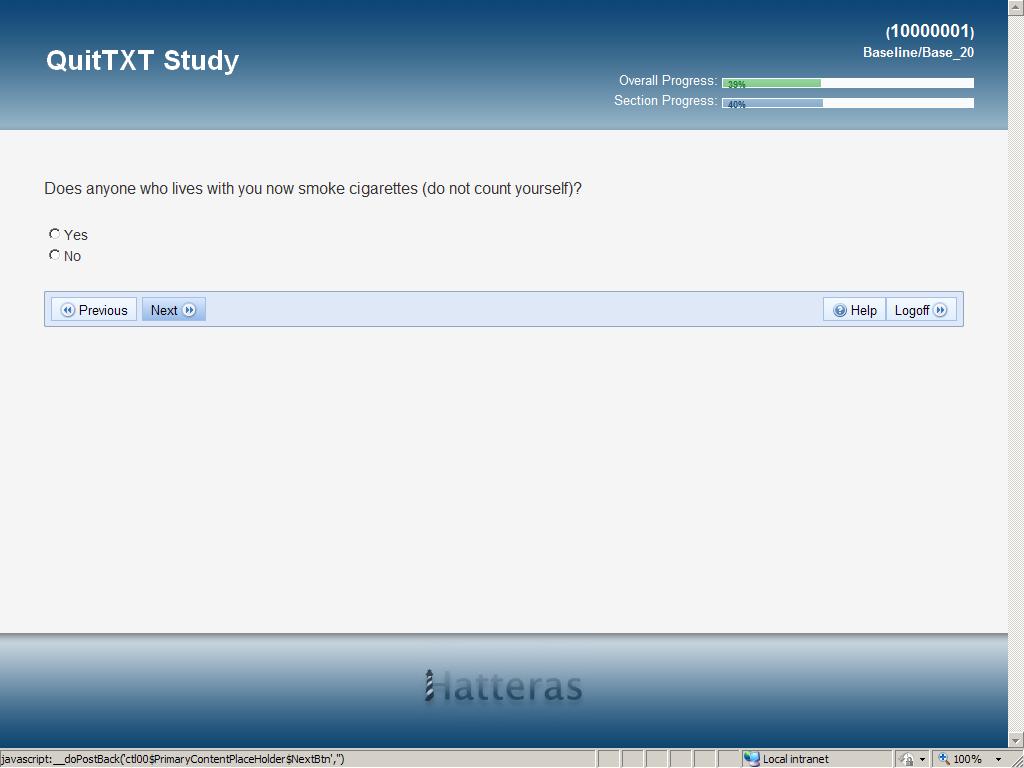Image resolution: width=1024 pixels, height=768 pixels.
Task: Click the scrollbar up arrow
Action: 1016,6
